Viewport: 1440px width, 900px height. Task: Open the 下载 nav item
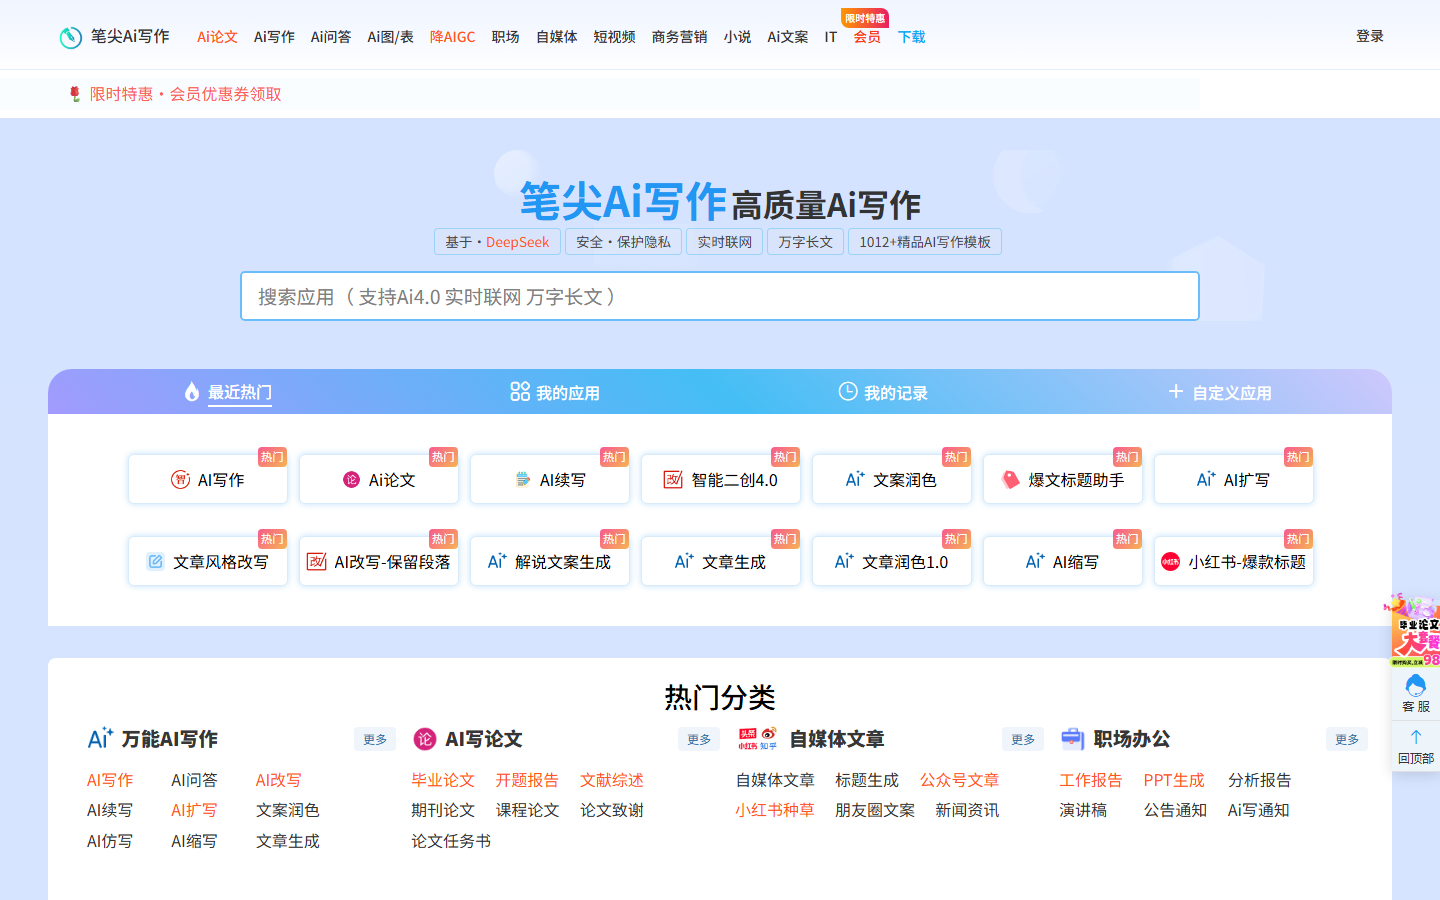tap(912, 37)
